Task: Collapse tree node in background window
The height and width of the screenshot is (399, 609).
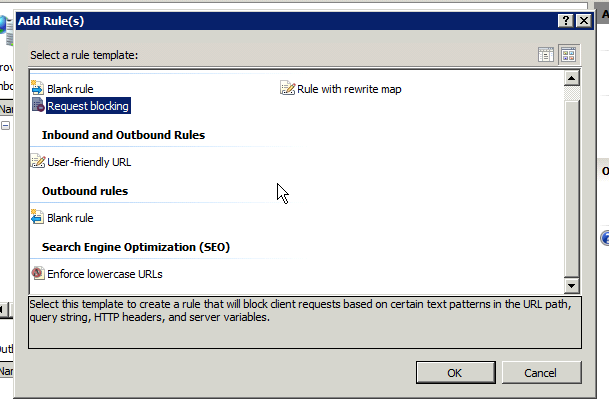Action: pos(5,125)
